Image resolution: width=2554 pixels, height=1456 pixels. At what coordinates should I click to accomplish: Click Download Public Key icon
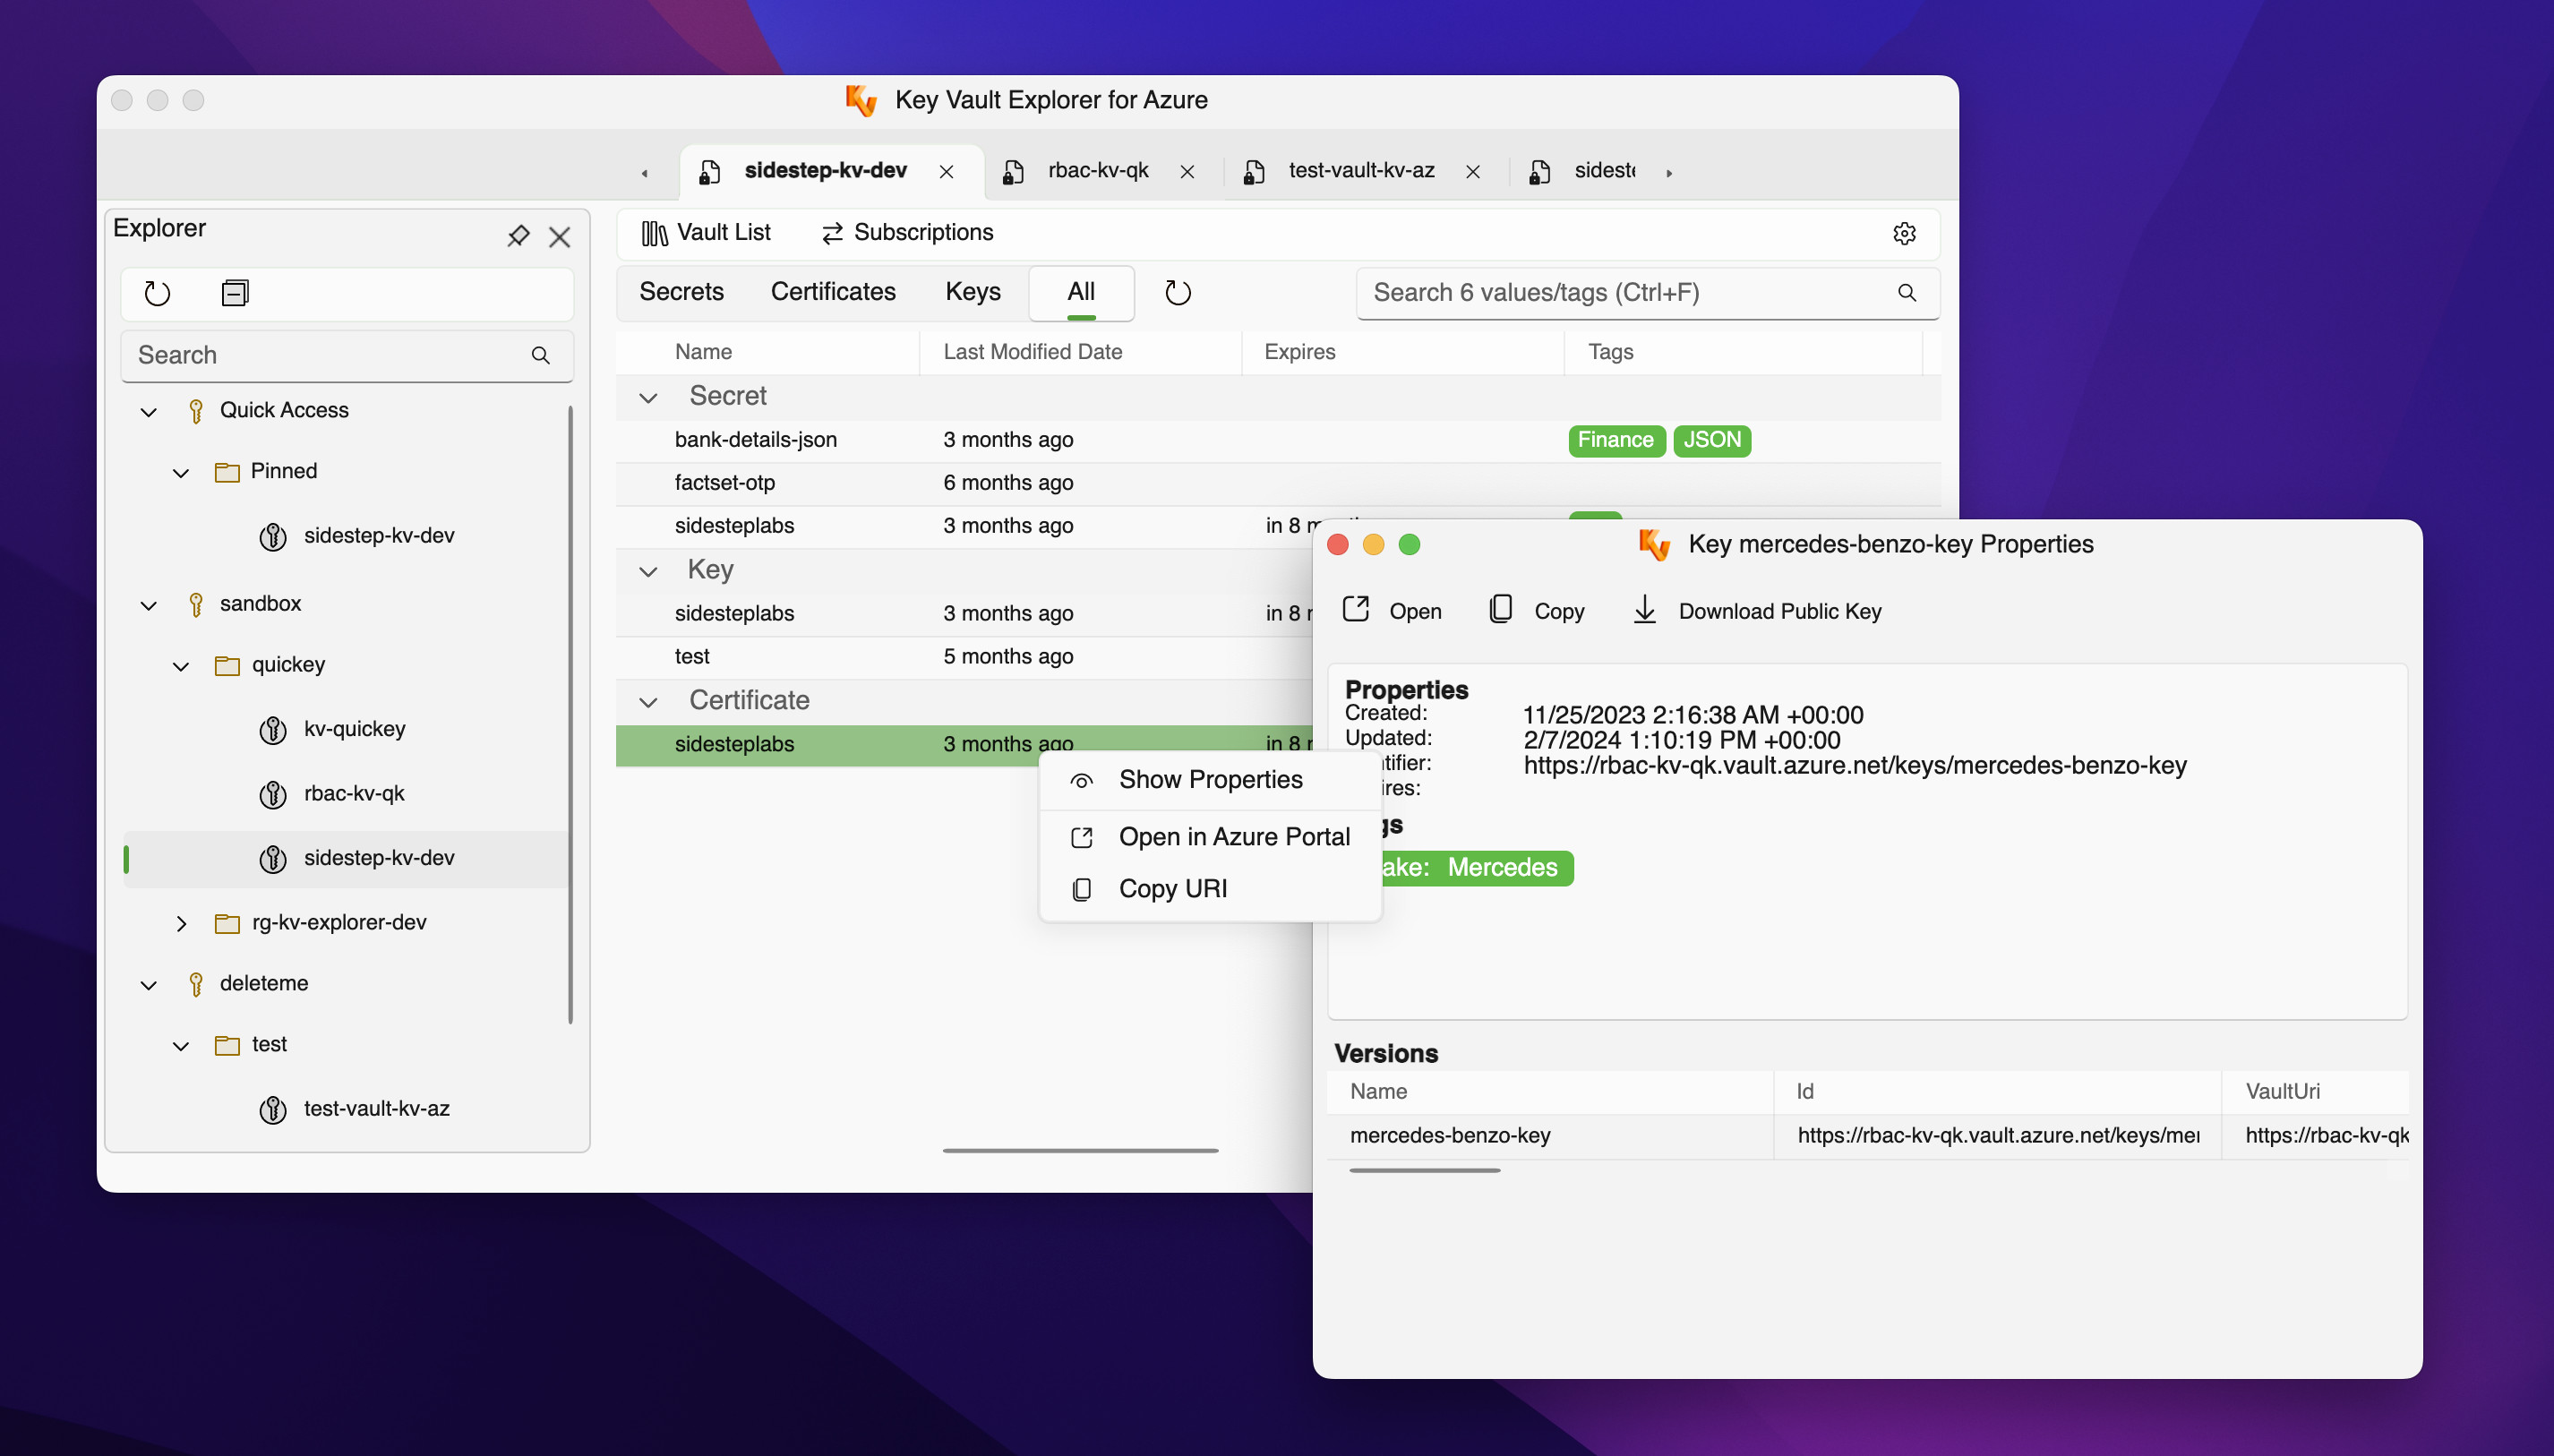[x=1644, y=610]
